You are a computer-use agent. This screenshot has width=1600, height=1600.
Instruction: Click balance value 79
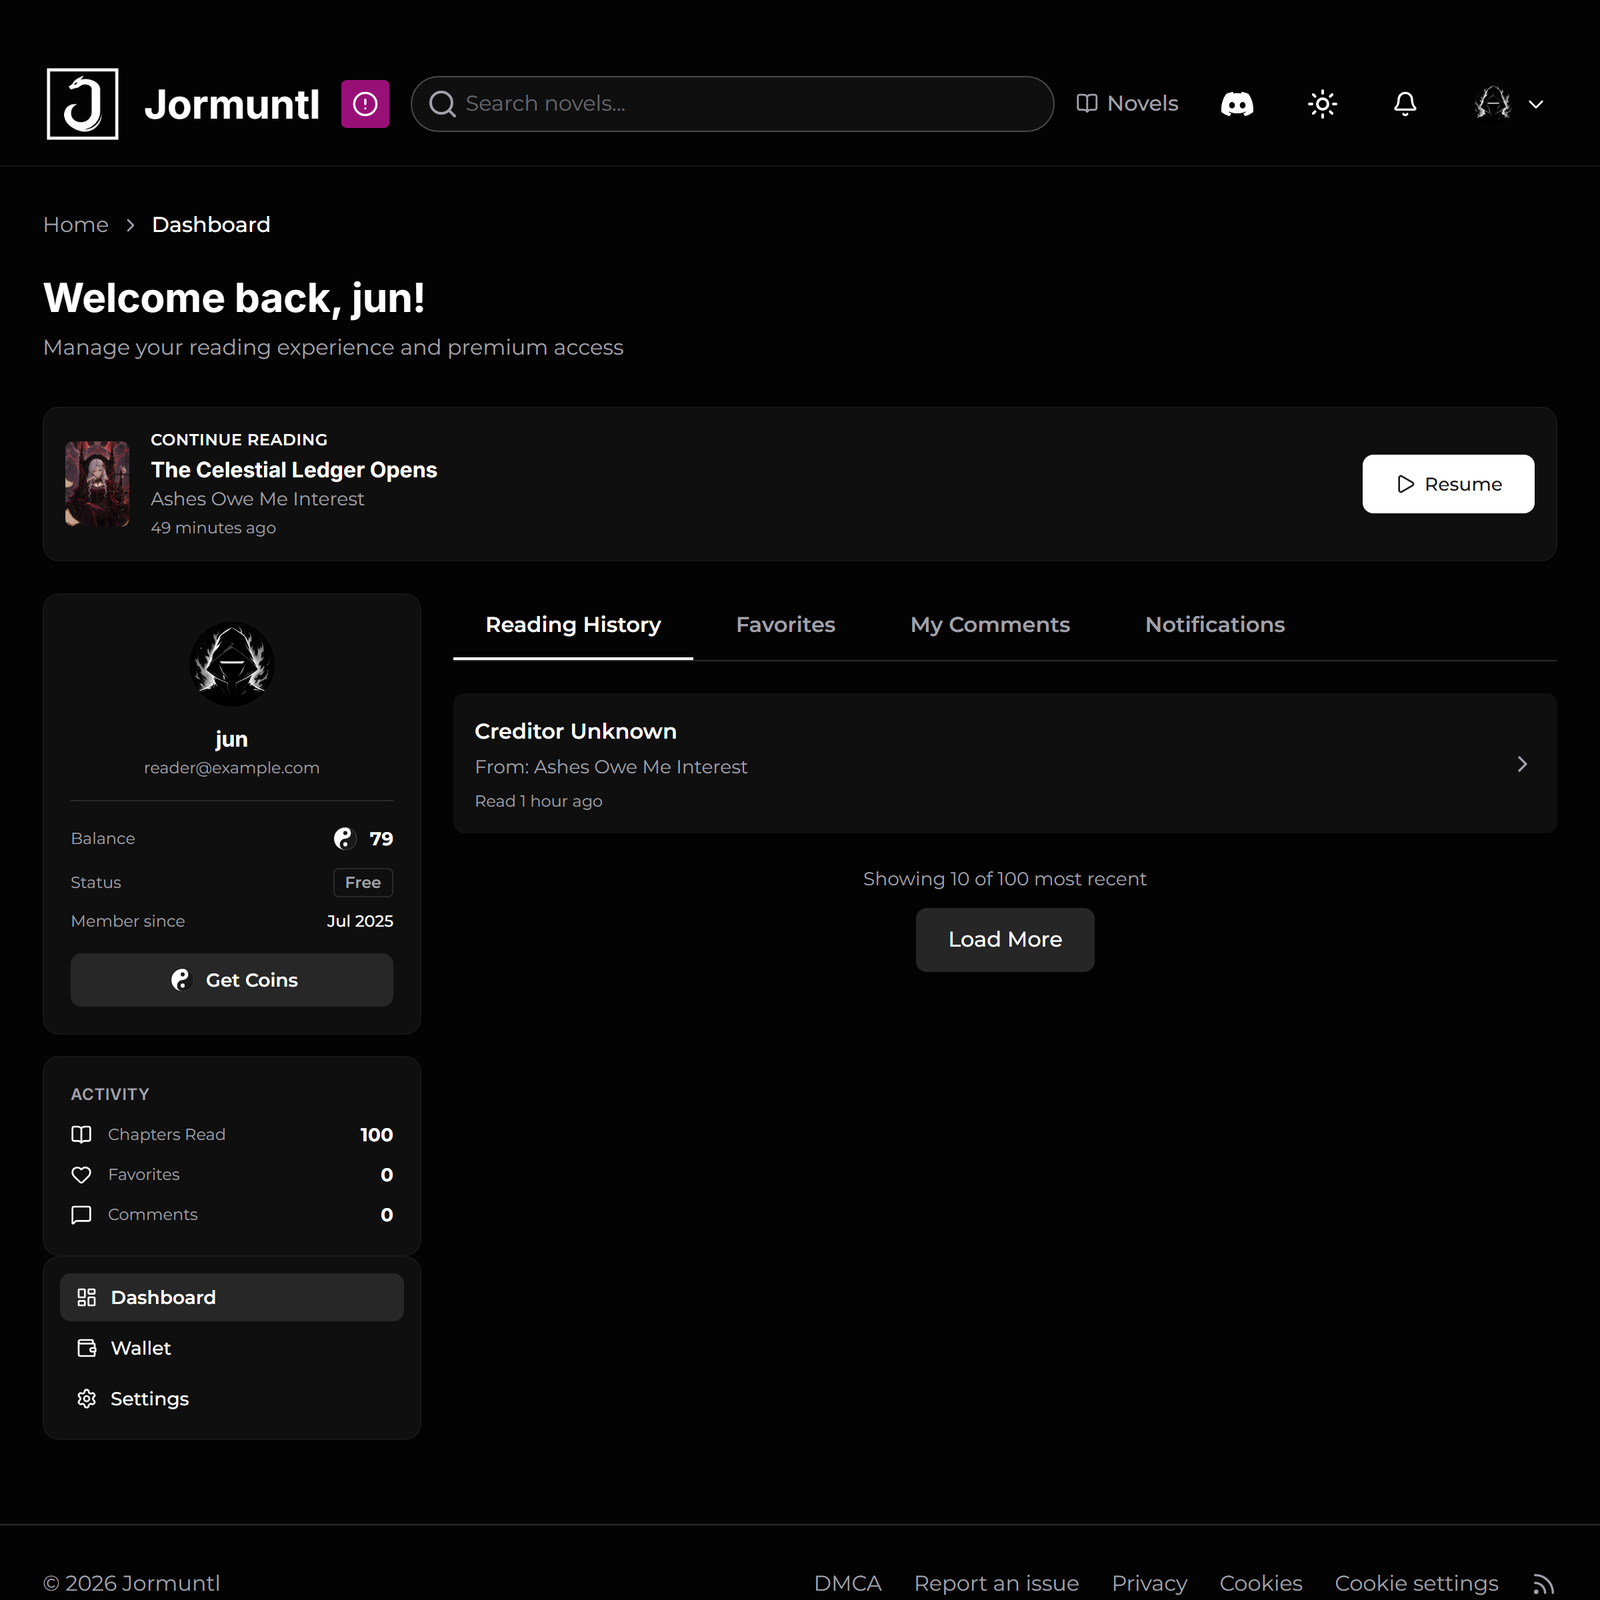pyautogui.click(x=381, y=839)
